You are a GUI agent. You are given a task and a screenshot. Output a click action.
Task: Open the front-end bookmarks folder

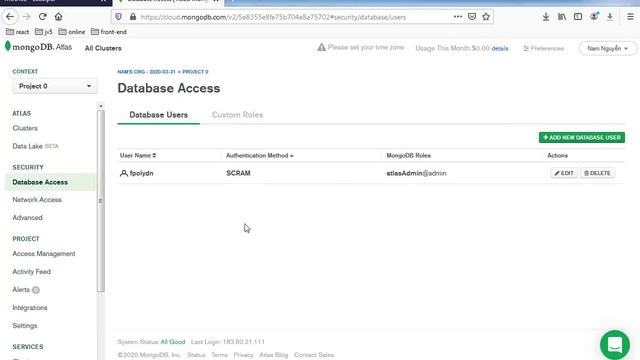(x=109, y=32)
